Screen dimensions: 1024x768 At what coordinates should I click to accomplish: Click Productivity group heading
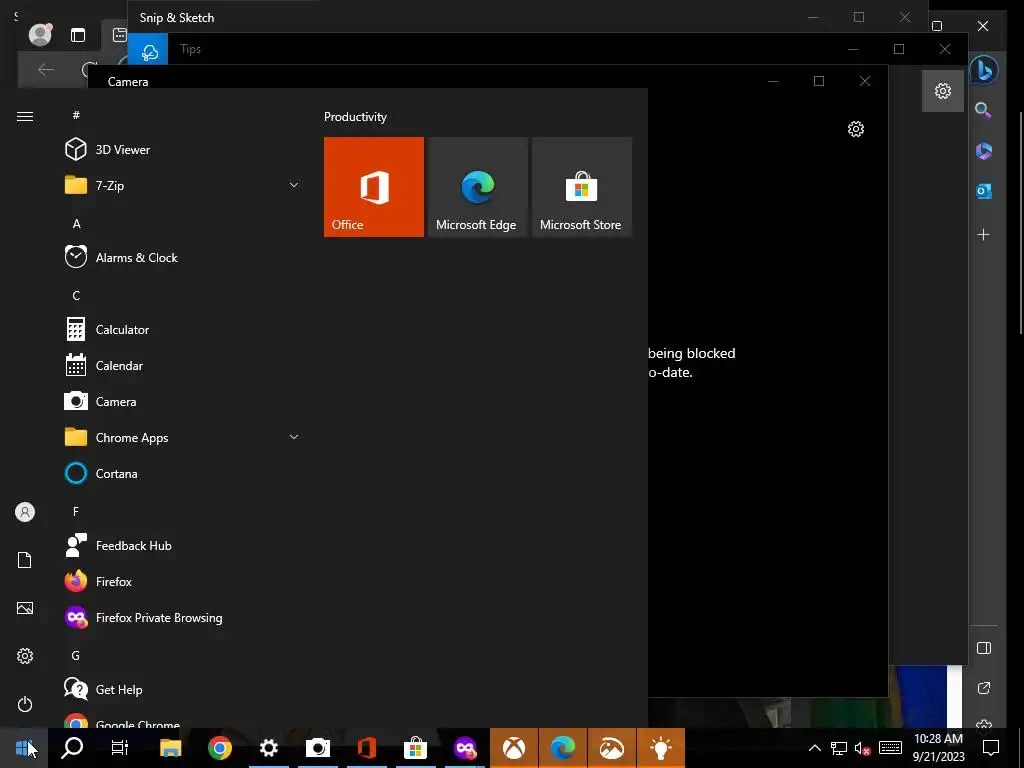coord(355,117)
